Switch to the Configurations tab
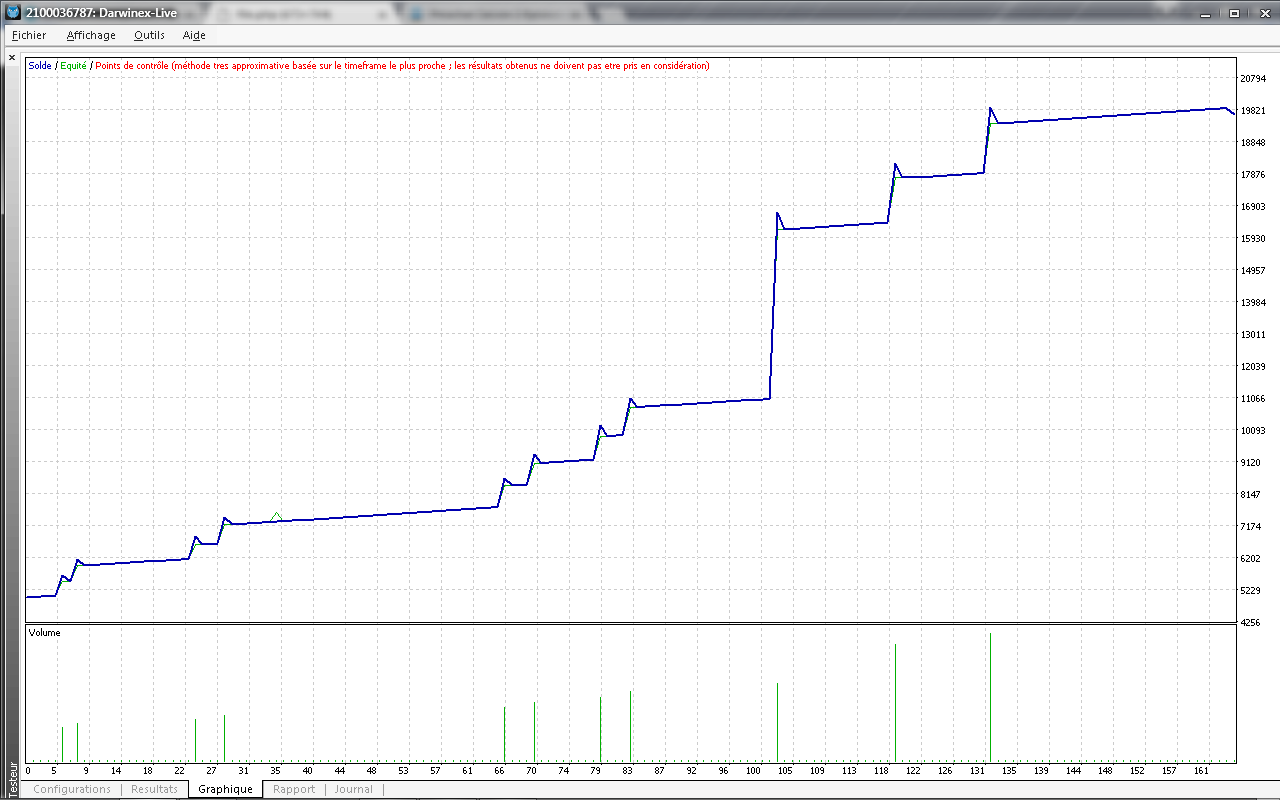Image resolution: width=1280 pixels, height=800 pixels. click(x=72, y=789)
